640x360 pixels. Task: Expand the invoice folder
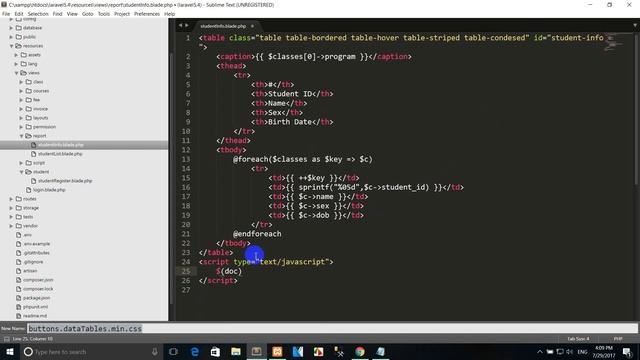point(21,109)
